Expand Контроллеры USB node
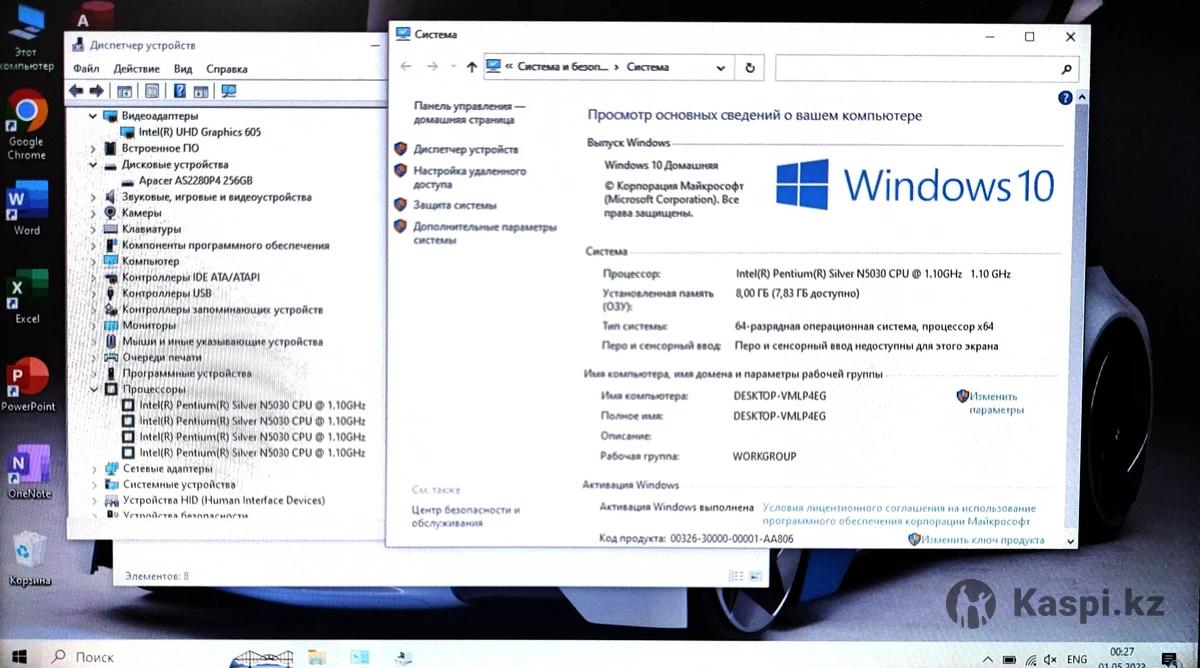This screenshot has width=1200, height=668. [94, 293]
